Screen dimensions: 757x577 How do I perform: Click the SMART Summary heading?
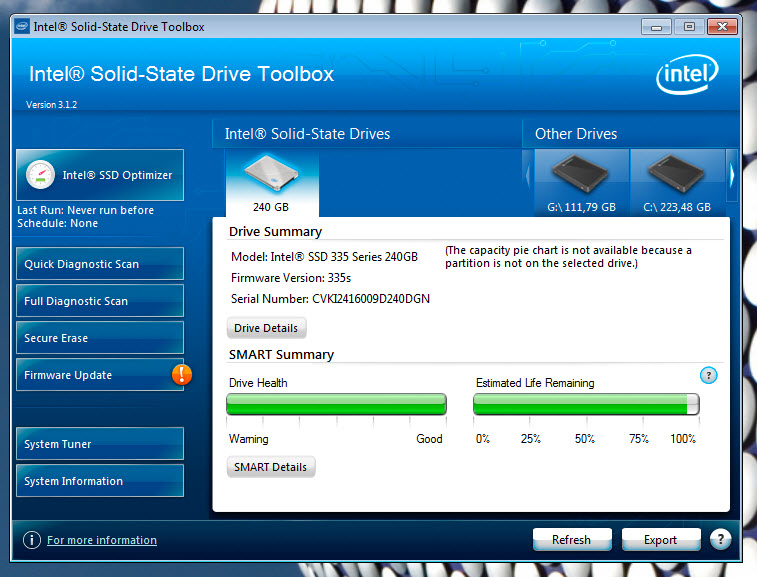tap(281, 354)
